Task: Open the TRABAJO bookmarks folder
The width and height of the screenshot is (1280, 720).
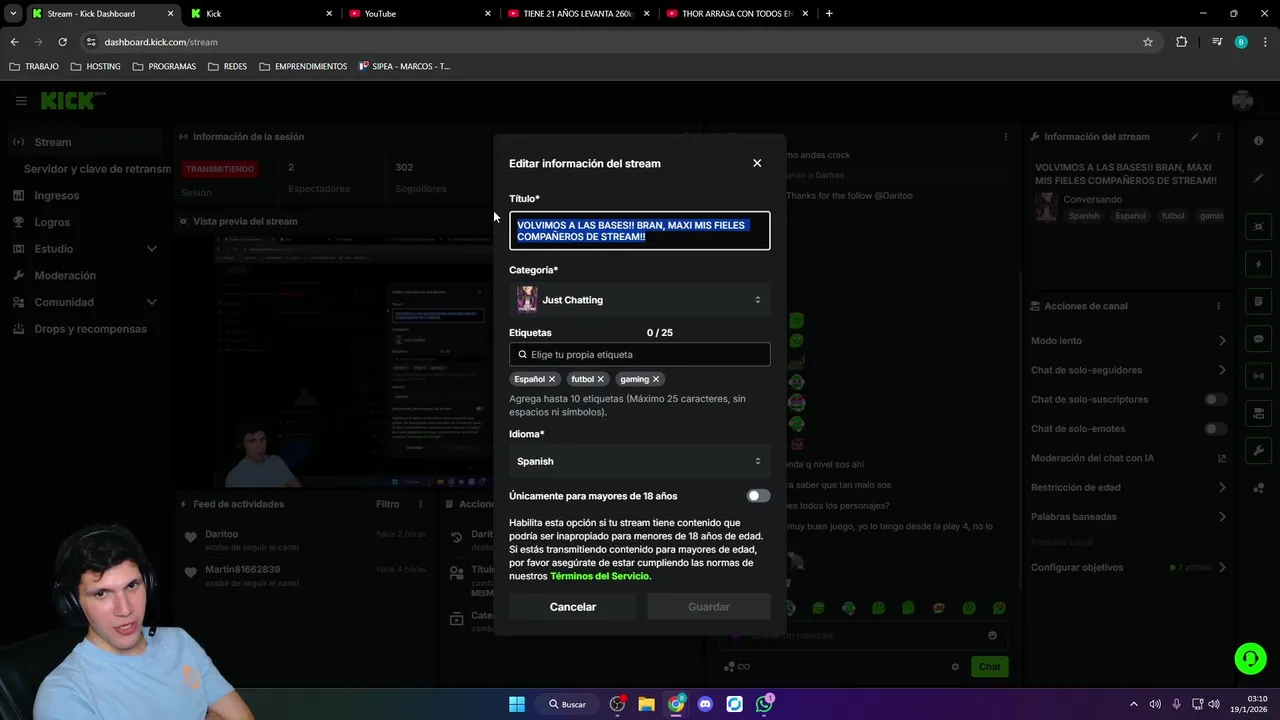Action: [x=35, y=67]
